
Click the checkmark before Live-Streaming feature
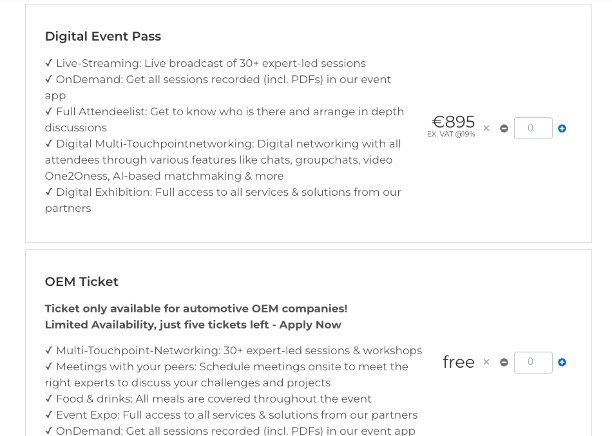(x=49, y=63)
